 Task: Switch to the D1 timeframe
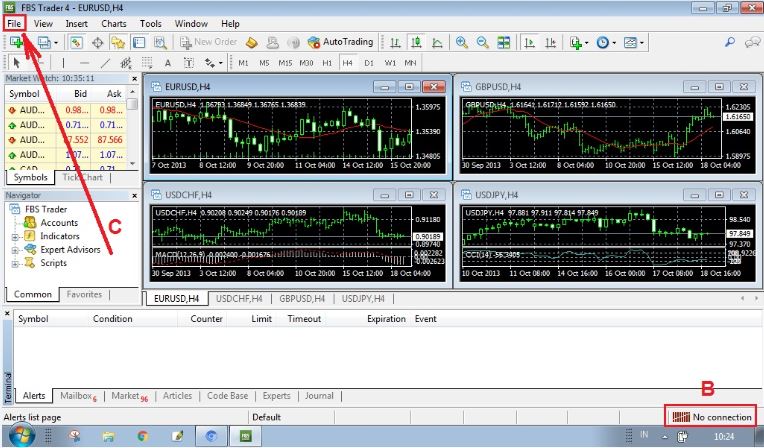(x=369, y=63)
